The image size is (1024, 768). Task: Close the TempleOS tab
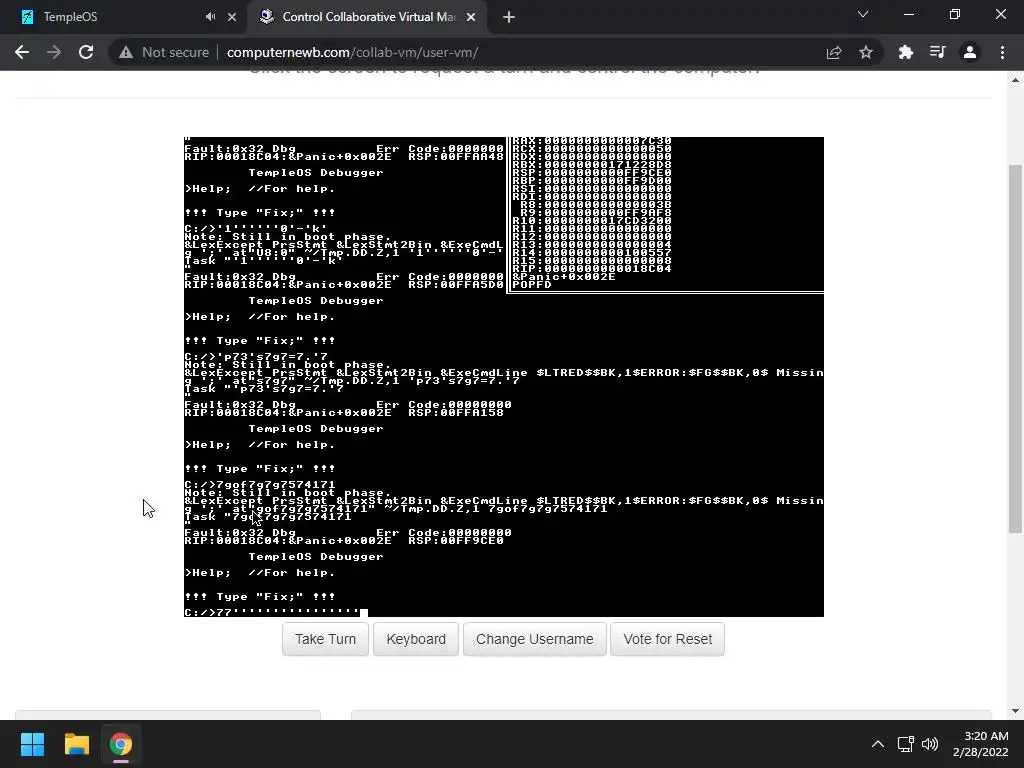tap(232, 17)
